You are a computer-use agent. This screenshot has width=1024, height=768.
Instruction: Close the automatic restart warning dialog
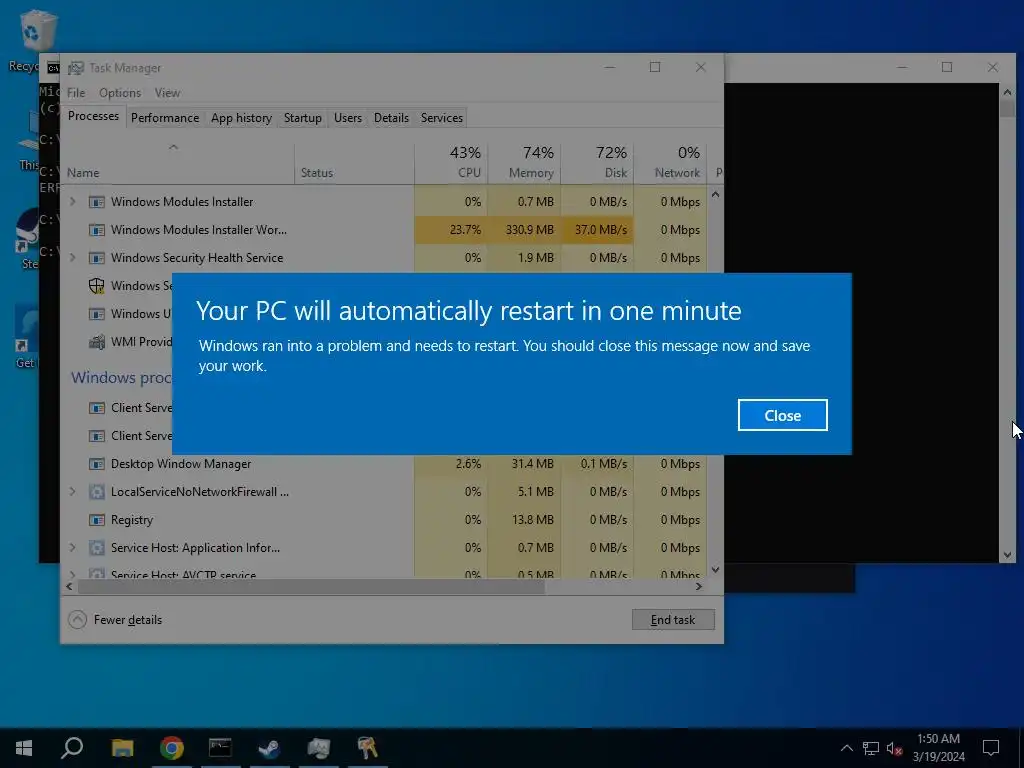[782, 415]
